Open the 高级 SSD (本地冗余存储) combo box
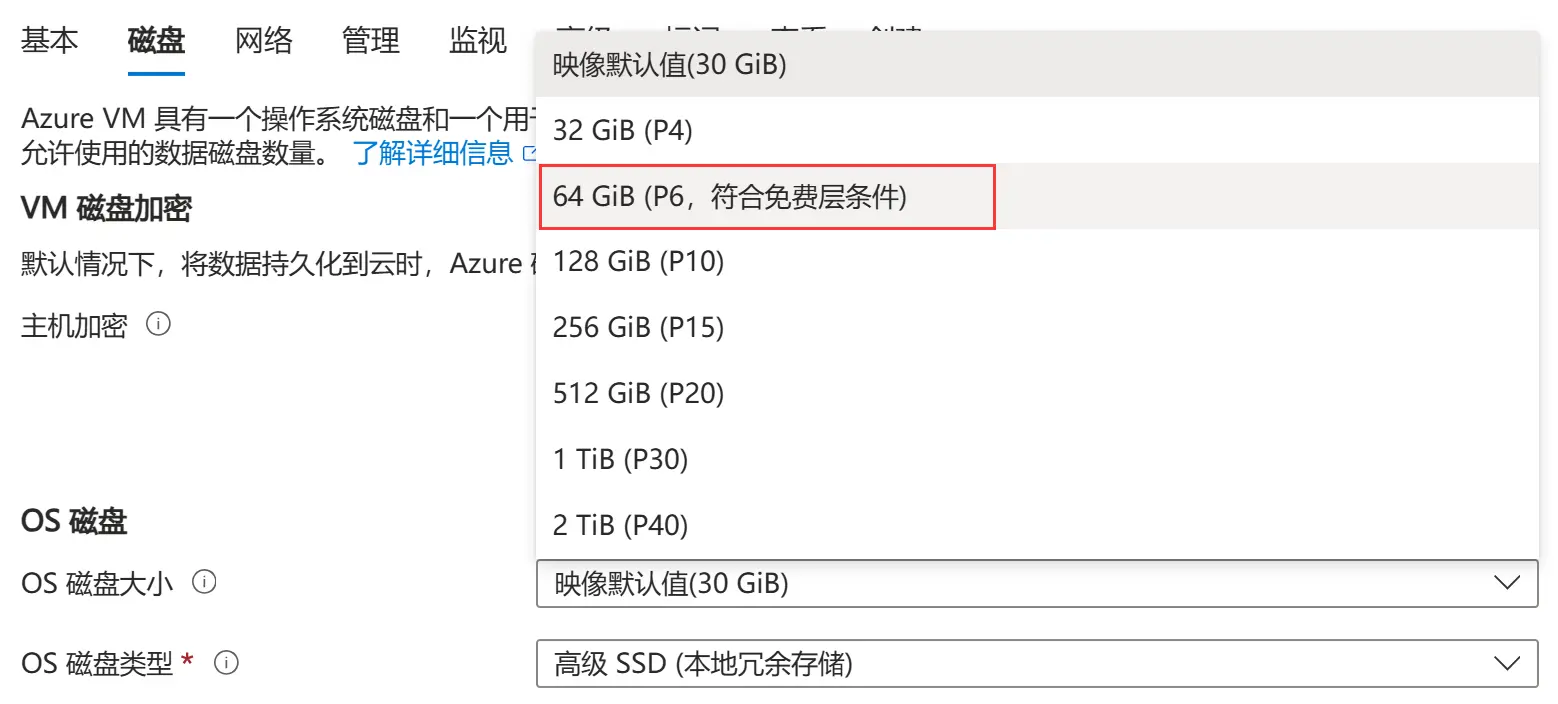The image size is (1558, 704). coord(1036,662)
